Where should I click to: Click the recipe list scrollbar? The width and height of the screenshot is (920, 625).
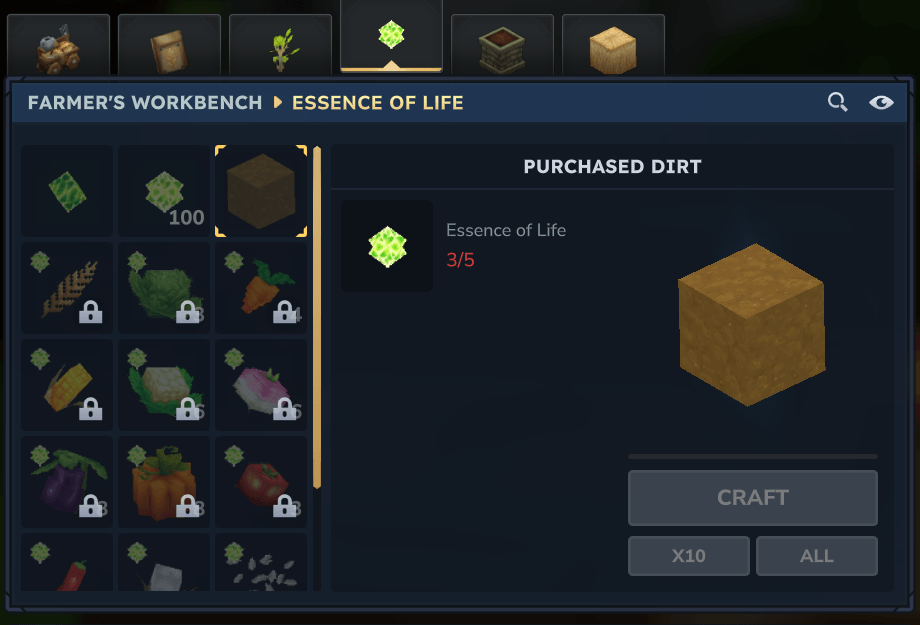click(317, 317)
